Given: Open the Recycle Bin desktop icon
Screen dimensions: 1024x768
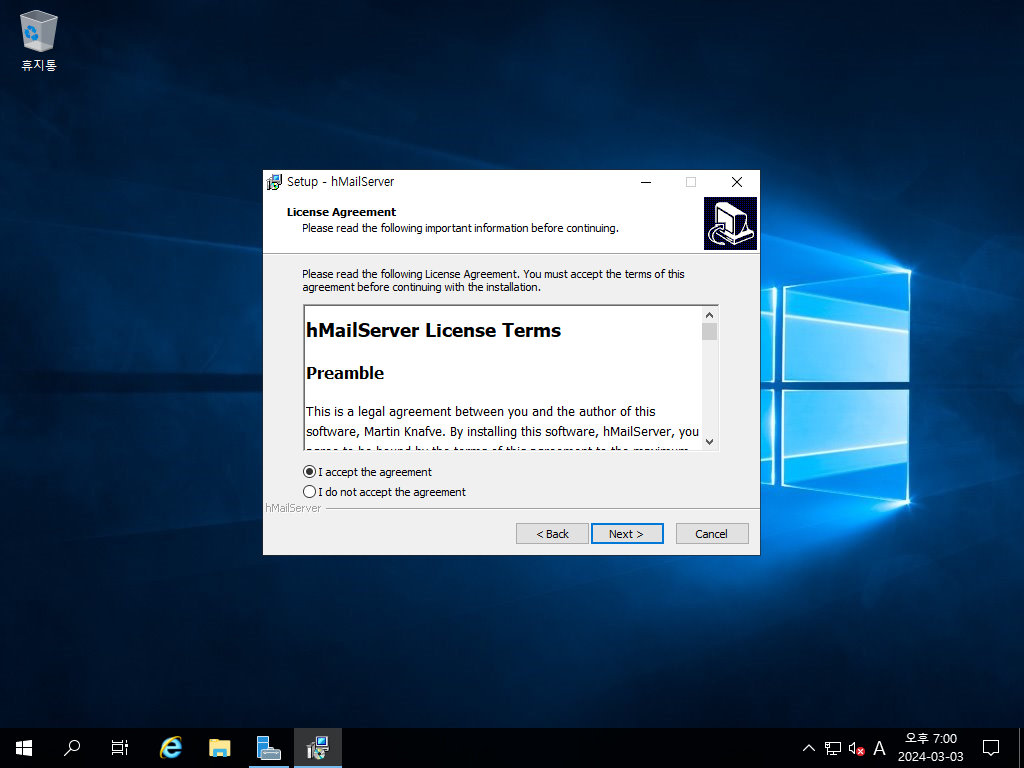Looking at the screenshot, I should (x=39, y=40).
